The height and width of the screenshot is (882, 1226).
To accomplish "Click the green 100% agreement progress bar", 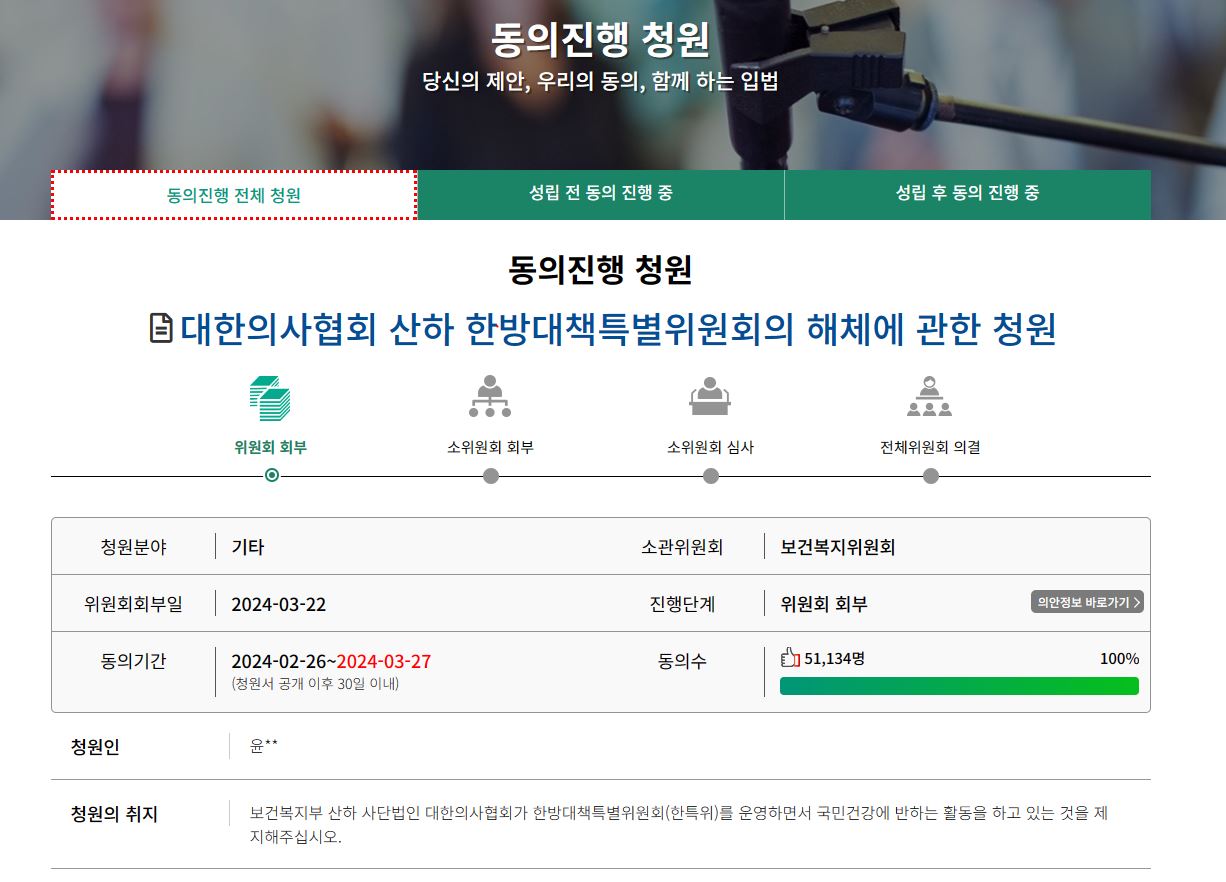I will (x=959, y=686).
